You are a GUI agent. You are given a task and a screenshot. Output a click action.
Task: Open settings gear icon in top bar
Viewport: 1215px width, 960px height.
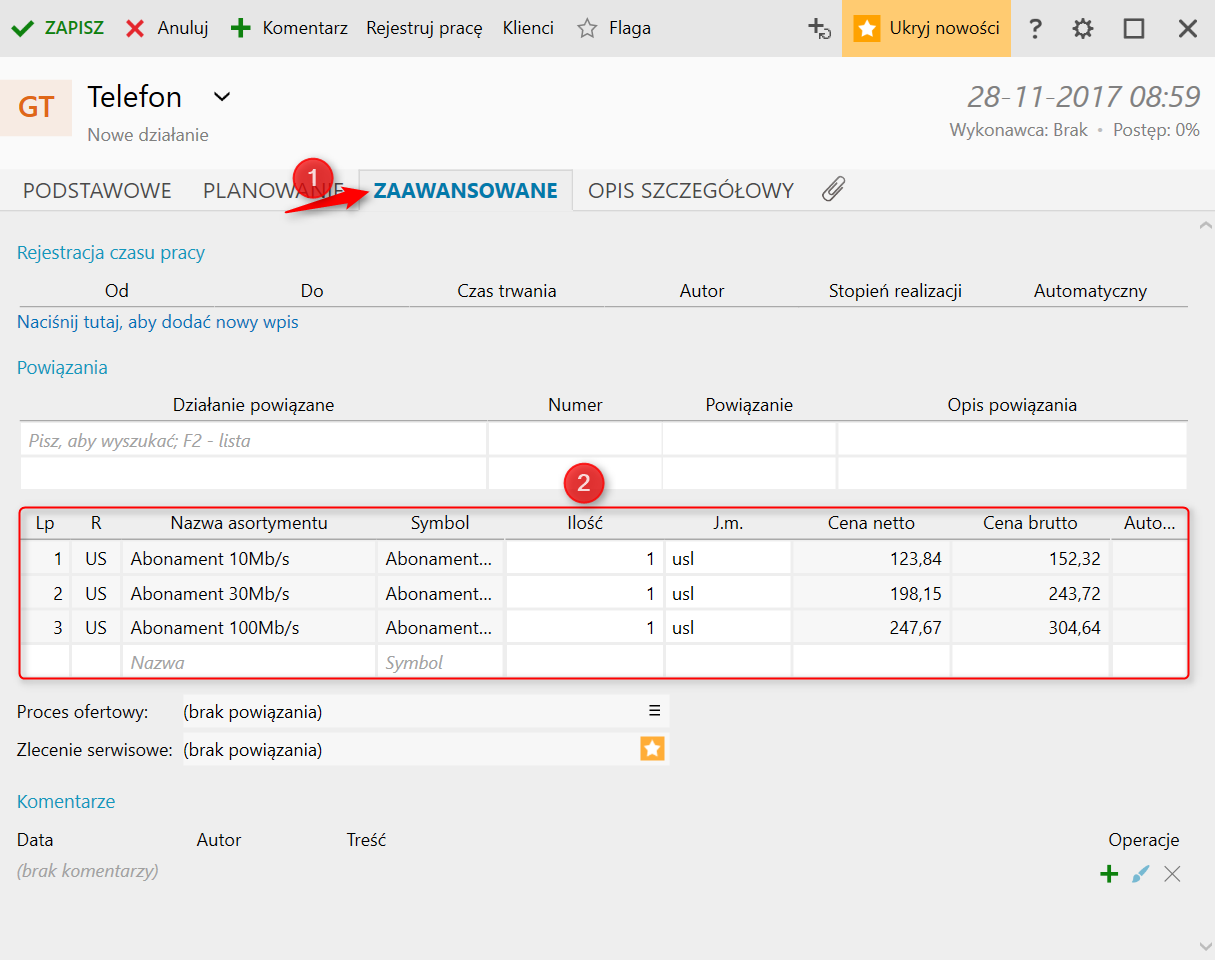(1083, 28)
